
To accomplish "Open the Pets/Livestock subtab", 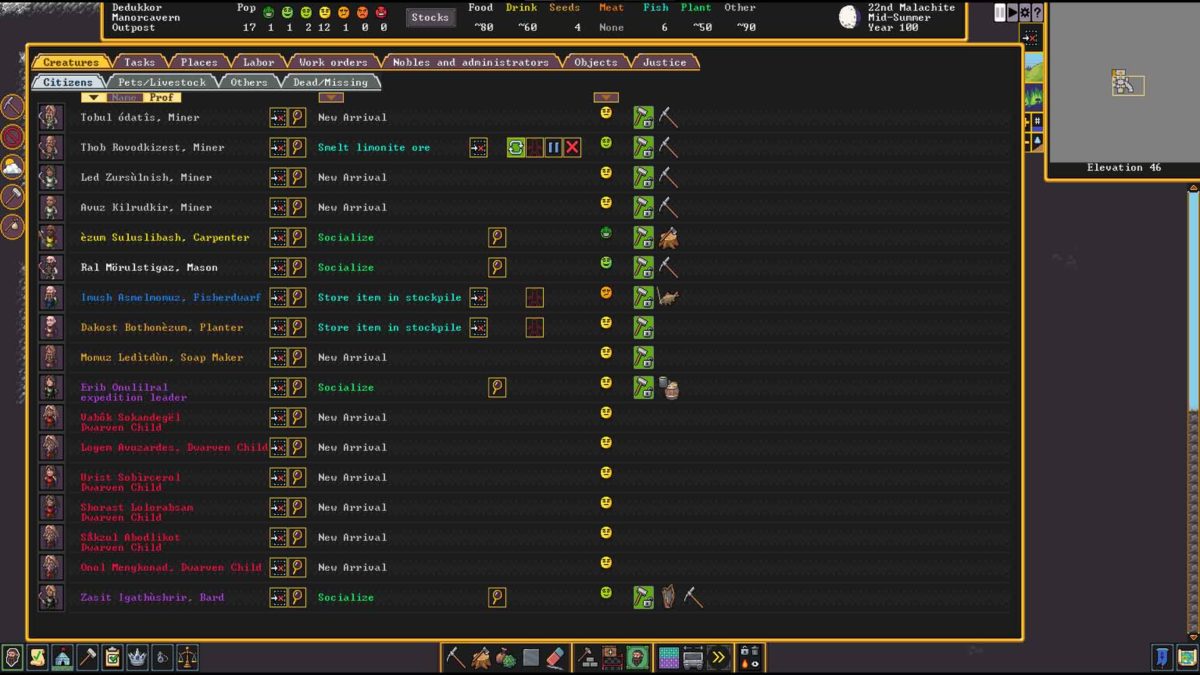I will 161,82.
